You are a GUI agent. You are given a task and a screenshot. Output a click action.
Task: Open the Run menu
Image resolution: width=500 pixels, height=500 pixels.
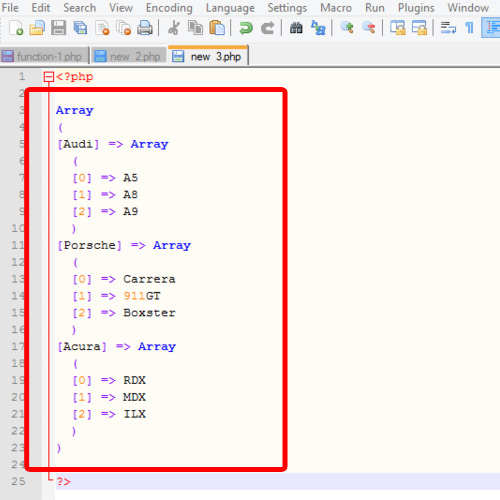pos(375,7)
